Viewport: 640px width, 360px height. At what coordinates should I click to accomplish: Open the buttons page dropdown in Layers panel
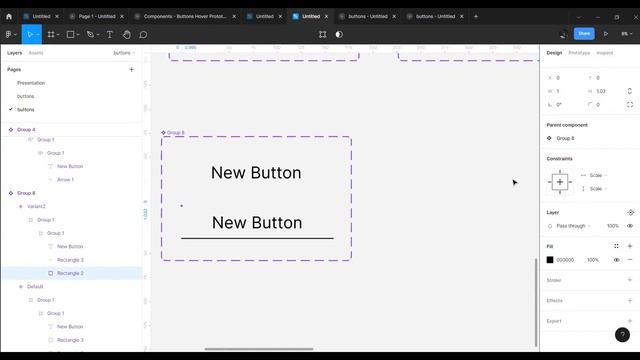124,53
